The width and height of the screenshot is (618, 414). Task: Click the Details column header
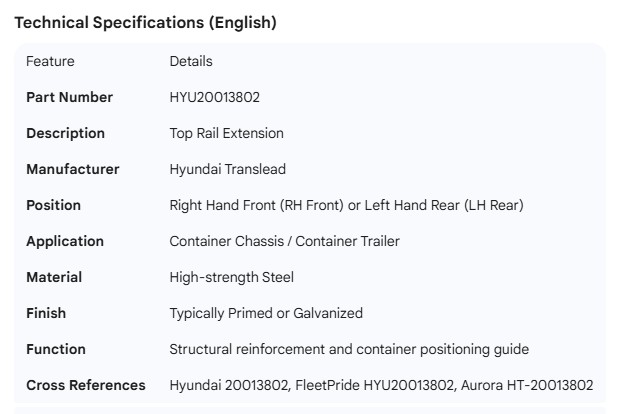[191, 61]
